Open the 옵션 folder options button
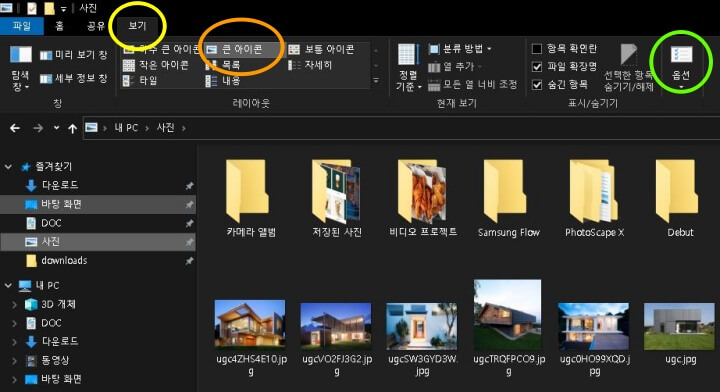 click(x=681, y=67)
